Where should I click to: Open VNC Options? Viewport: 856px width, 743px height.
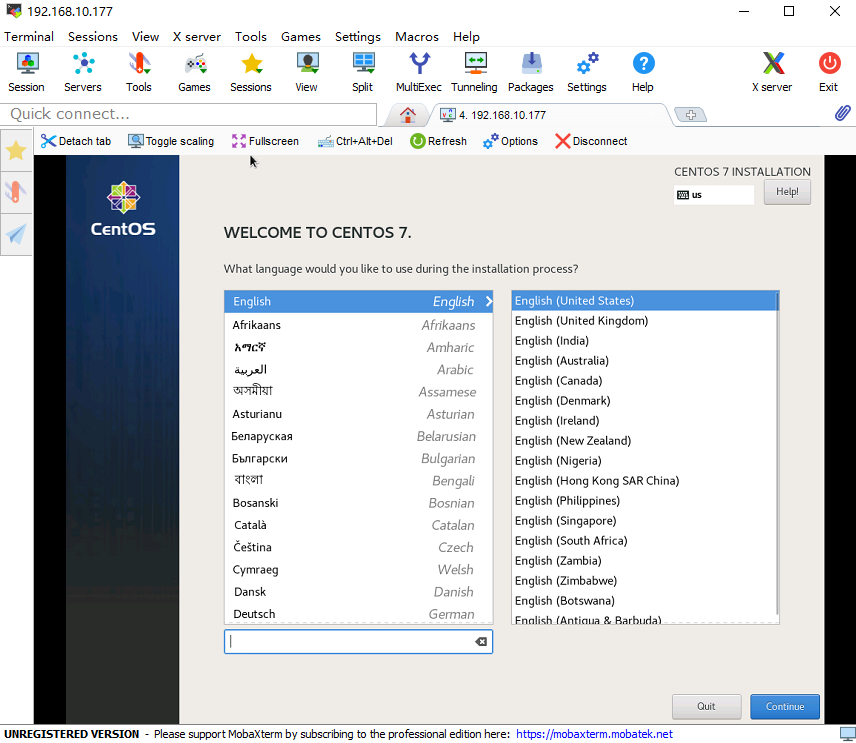510,141
